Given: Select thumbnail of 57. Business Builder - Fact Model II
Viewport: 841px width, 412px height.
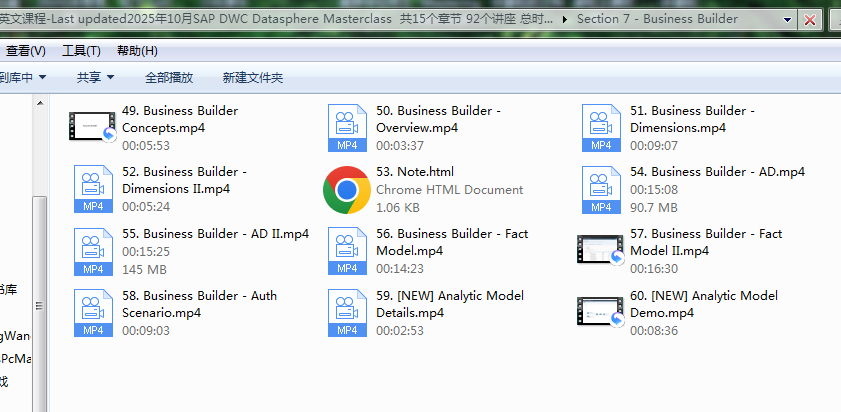Looking at the screenshot, I should [601, 250].
